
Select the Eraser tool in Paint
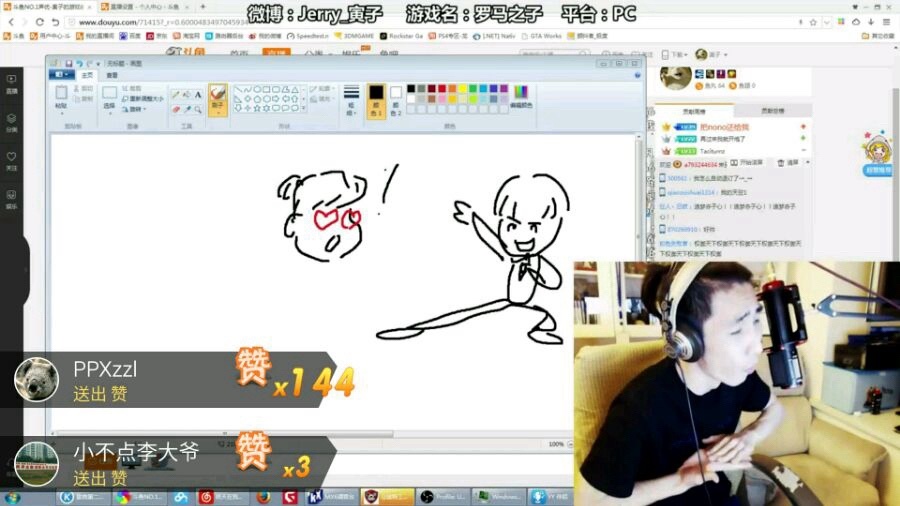click(x=176, y=109)
